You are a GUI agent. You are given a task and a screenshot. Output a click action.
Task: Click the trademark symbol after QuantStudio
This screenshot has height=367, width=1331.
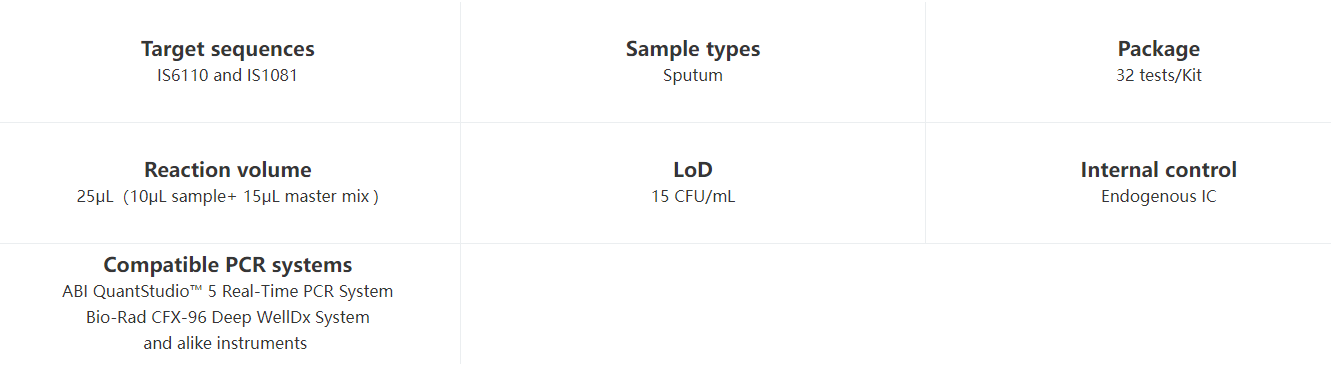coord(197,289)
